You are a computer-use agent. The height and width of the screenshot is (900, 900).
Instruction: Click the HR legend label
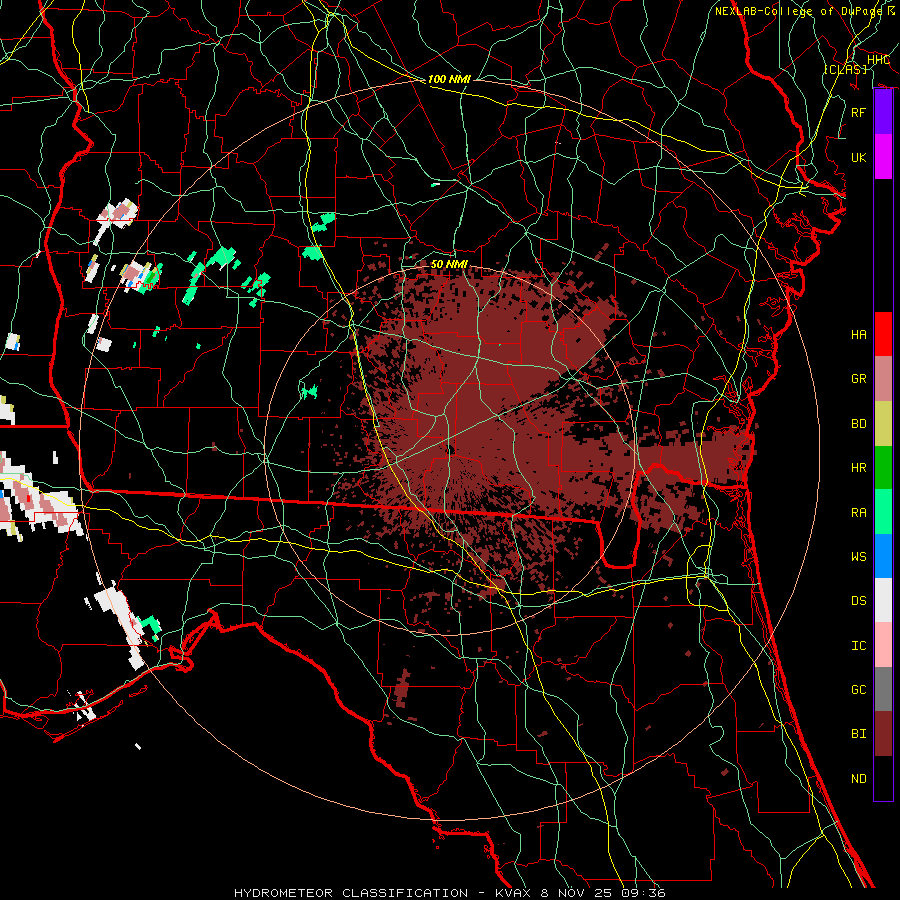859,468
